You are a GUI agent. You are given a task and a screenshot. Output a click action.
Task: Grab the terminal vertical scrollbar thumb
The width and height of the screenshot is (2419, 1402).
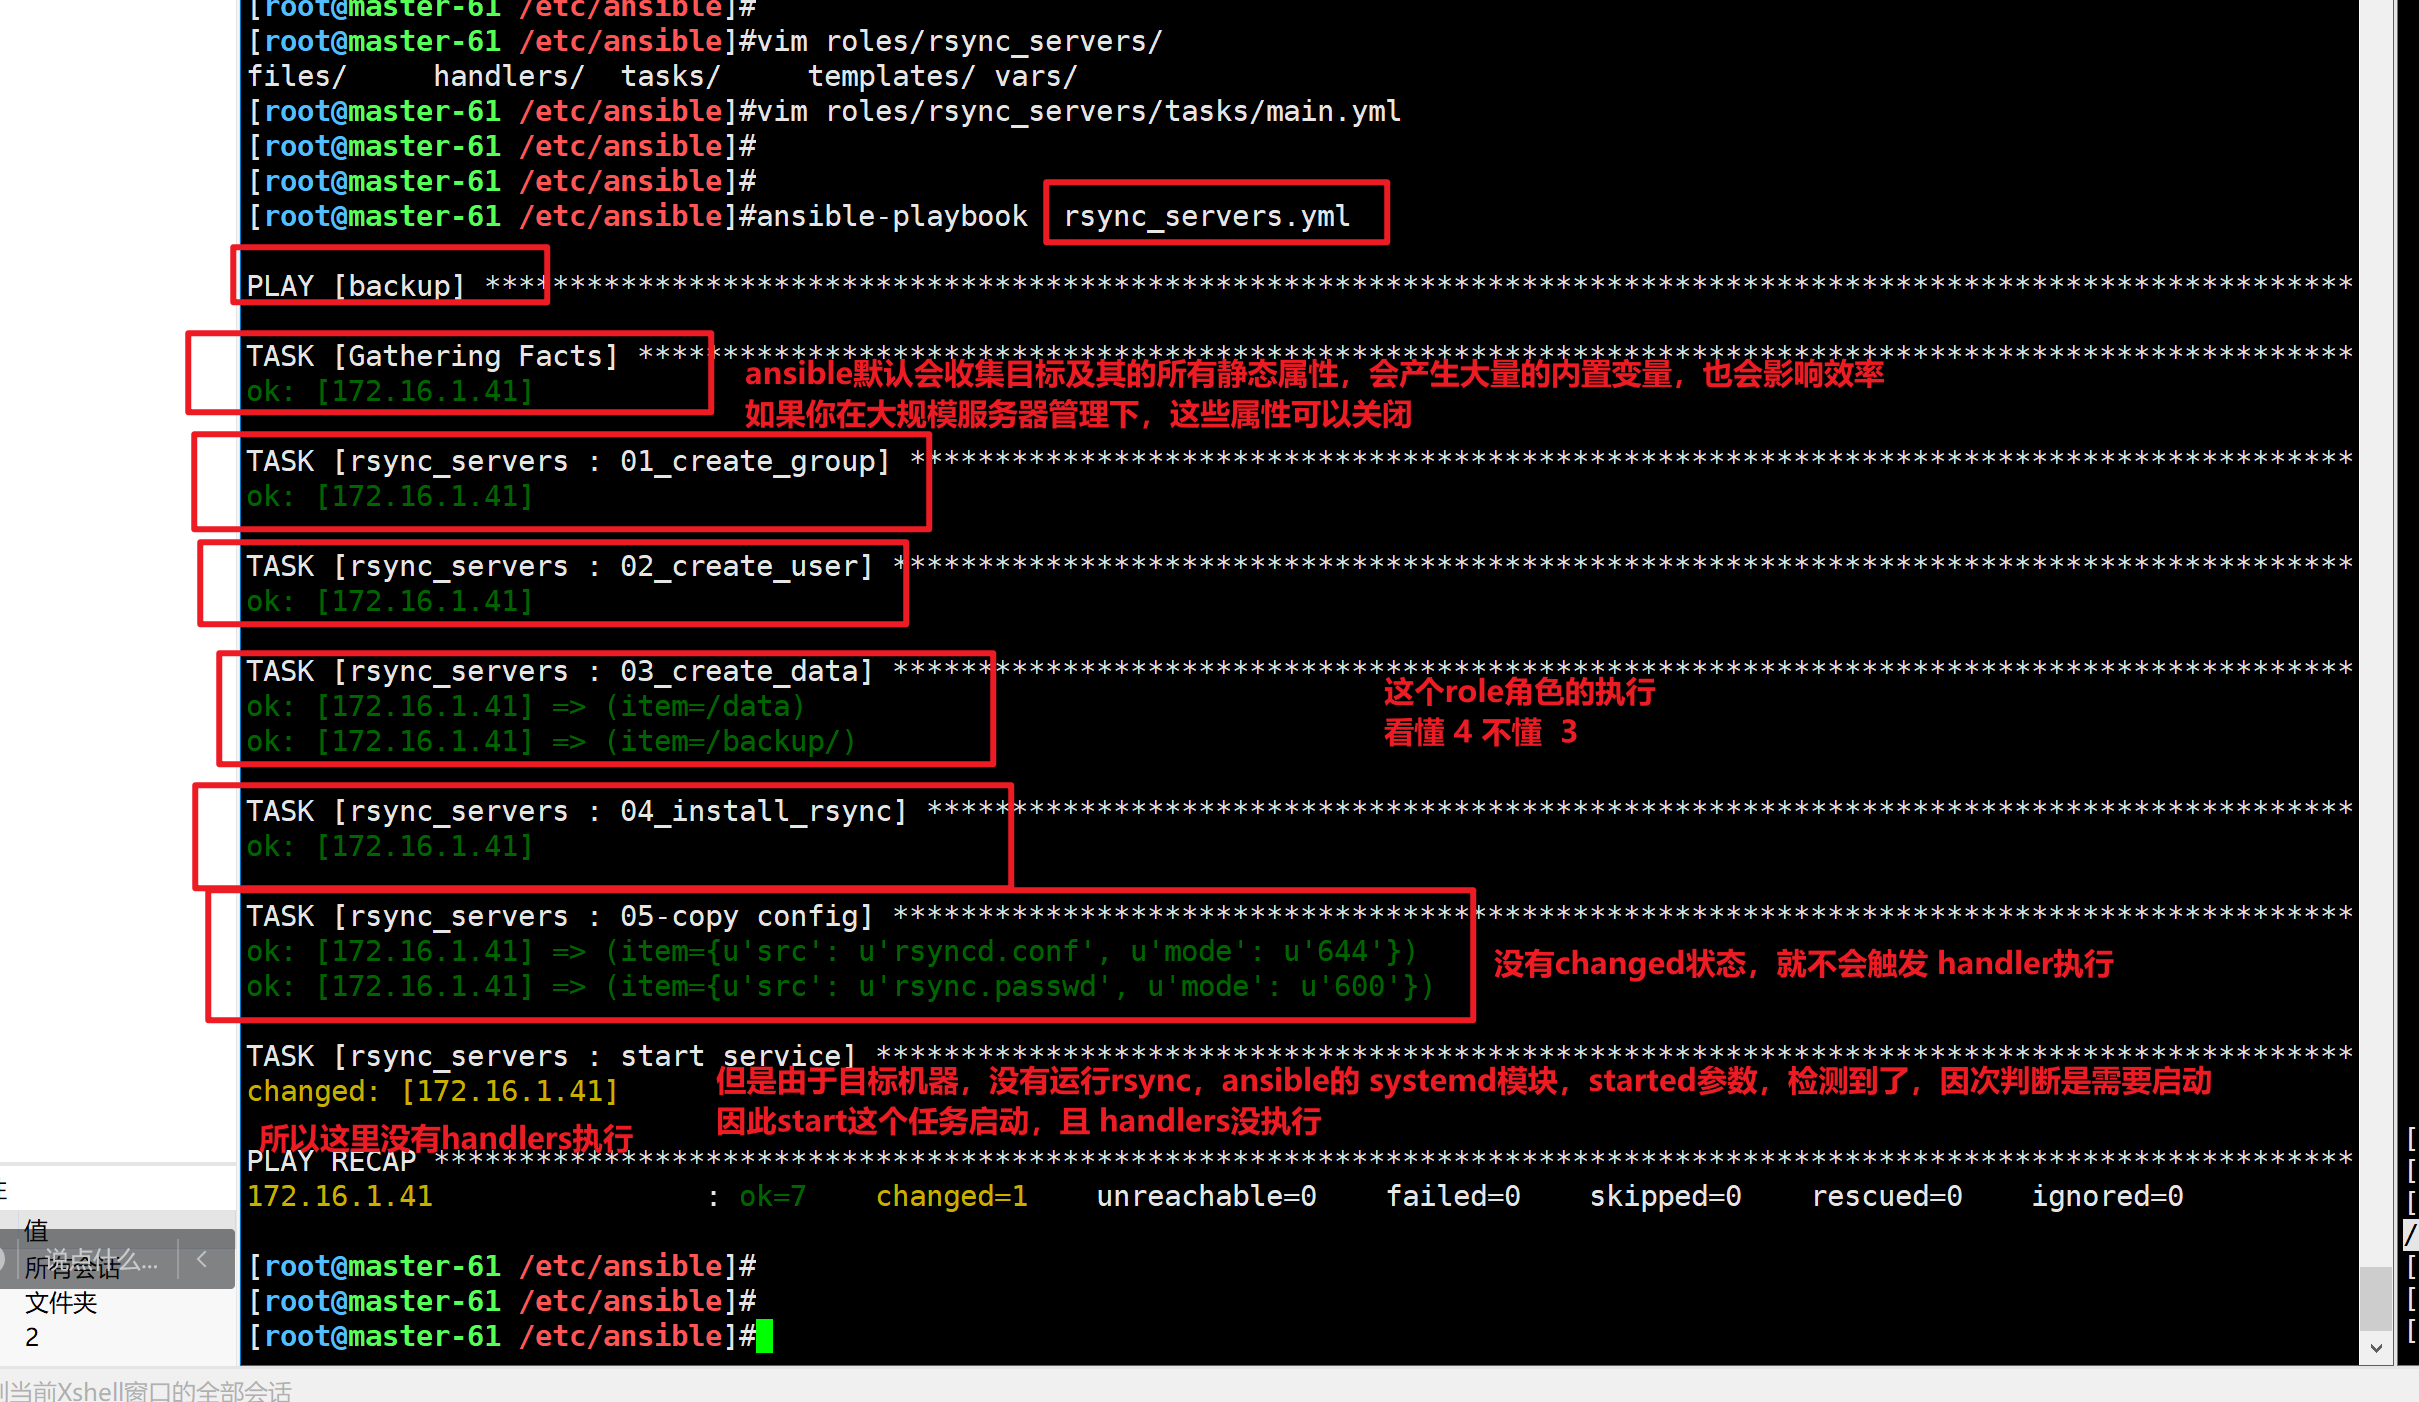[2376, 1298]
